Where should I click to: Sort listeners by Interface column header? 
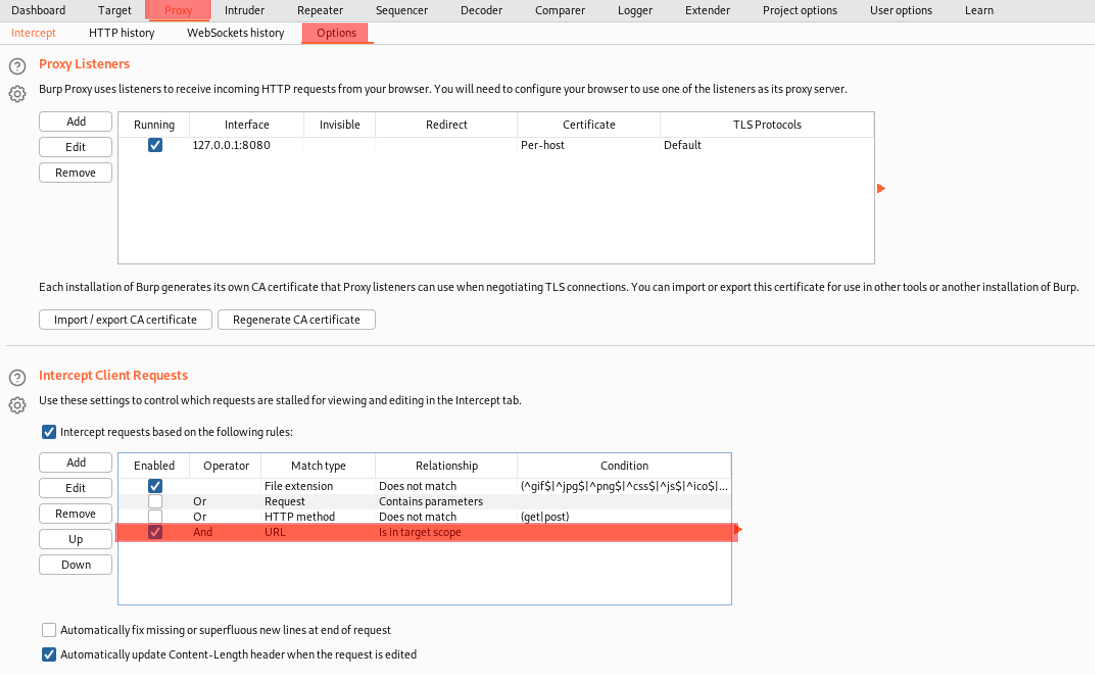[x=247, y=125]
